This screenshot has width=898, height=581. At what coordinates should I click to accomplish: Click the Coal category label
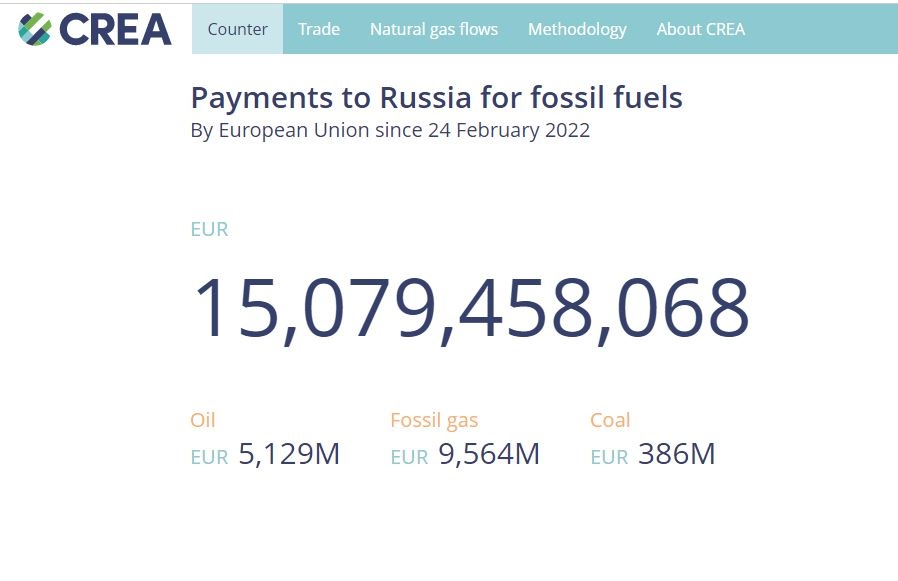[x=610, y=420]
